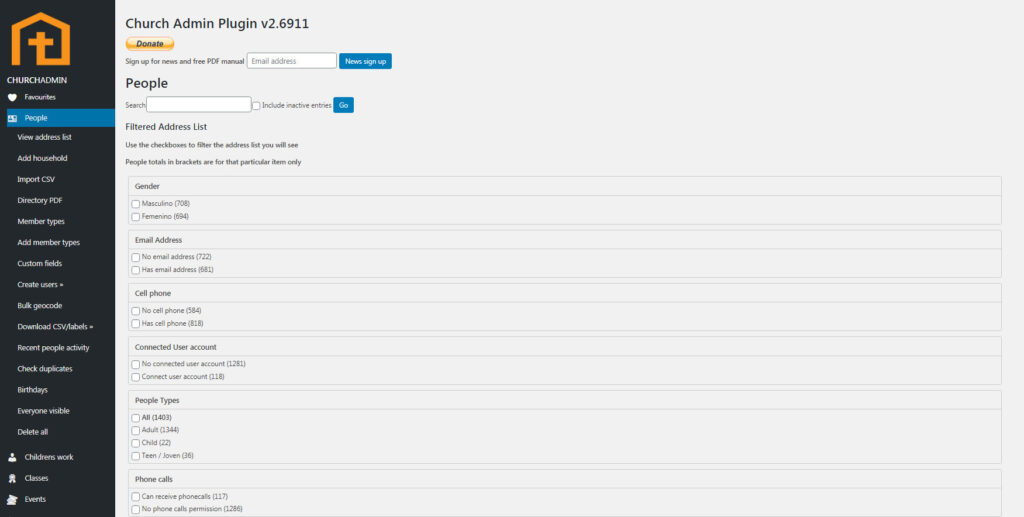Expand the Create users submenu
Viewport: 1024px width, 517px height.
click(x=40, y=285)
